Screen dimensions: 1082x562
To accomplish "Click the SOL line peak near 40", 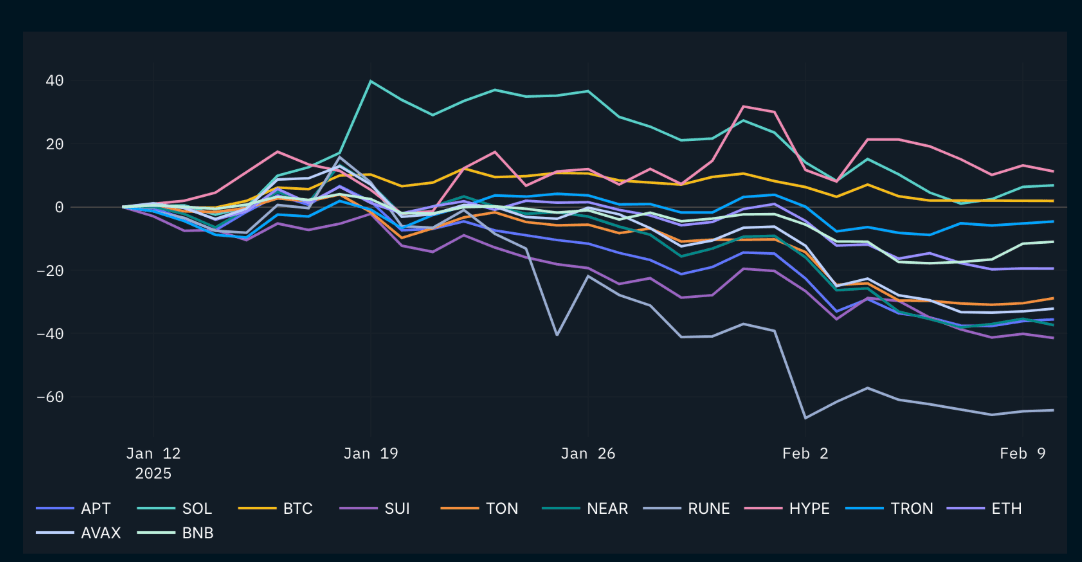I will [x=371, y=81].
